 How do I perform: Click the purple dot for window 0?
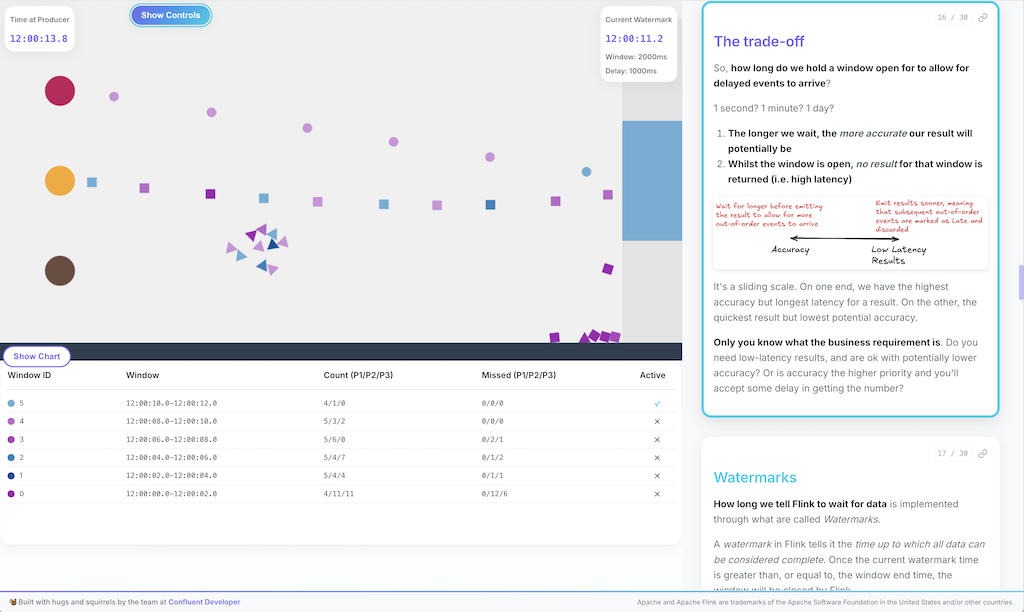click(11, 494)
